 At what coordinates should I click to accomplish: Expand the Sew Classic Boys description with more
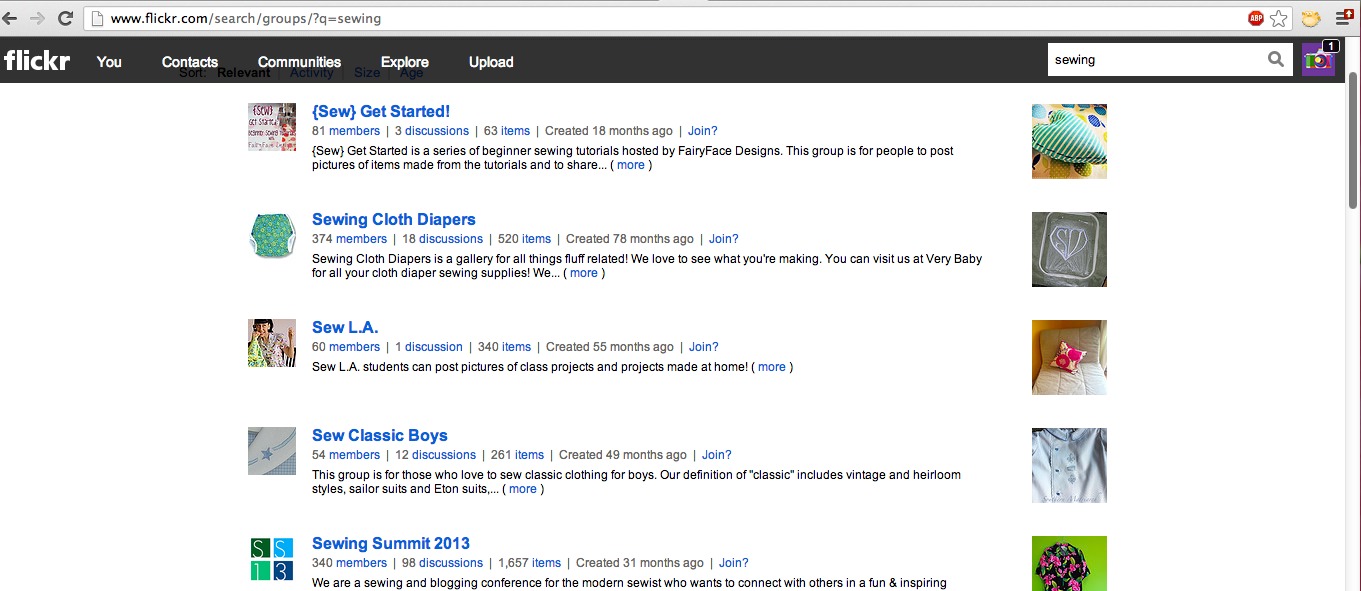click(x=523, y=489)
